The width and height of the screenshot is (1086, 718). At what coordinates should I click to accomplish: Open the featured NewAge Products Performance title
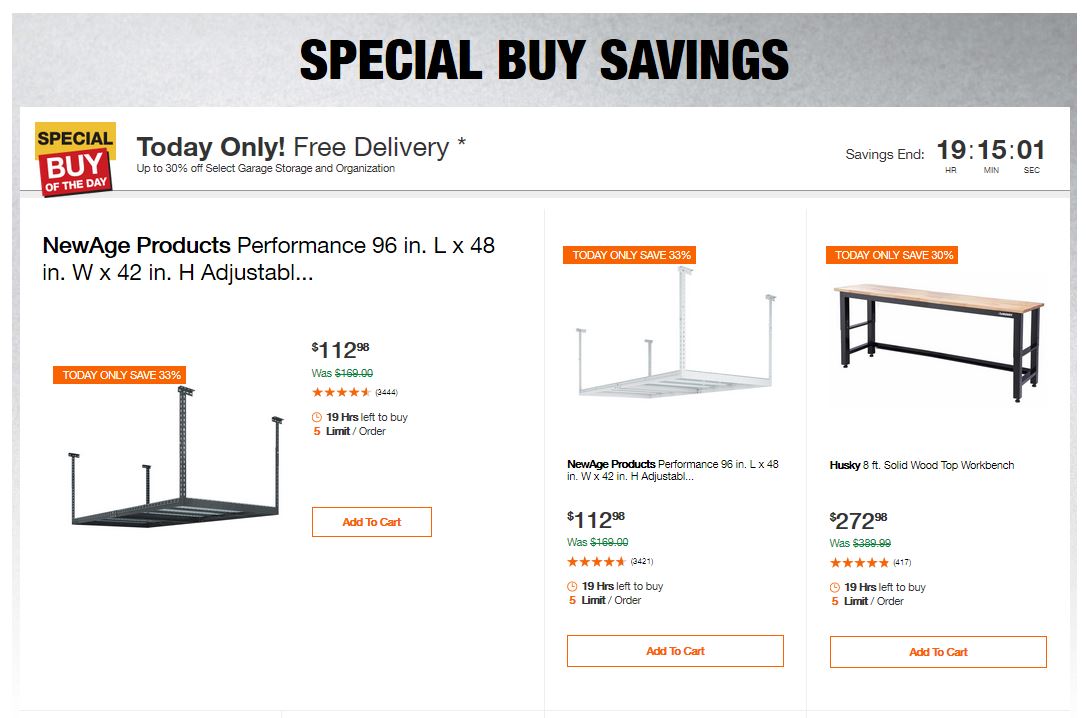coord(268,258)
